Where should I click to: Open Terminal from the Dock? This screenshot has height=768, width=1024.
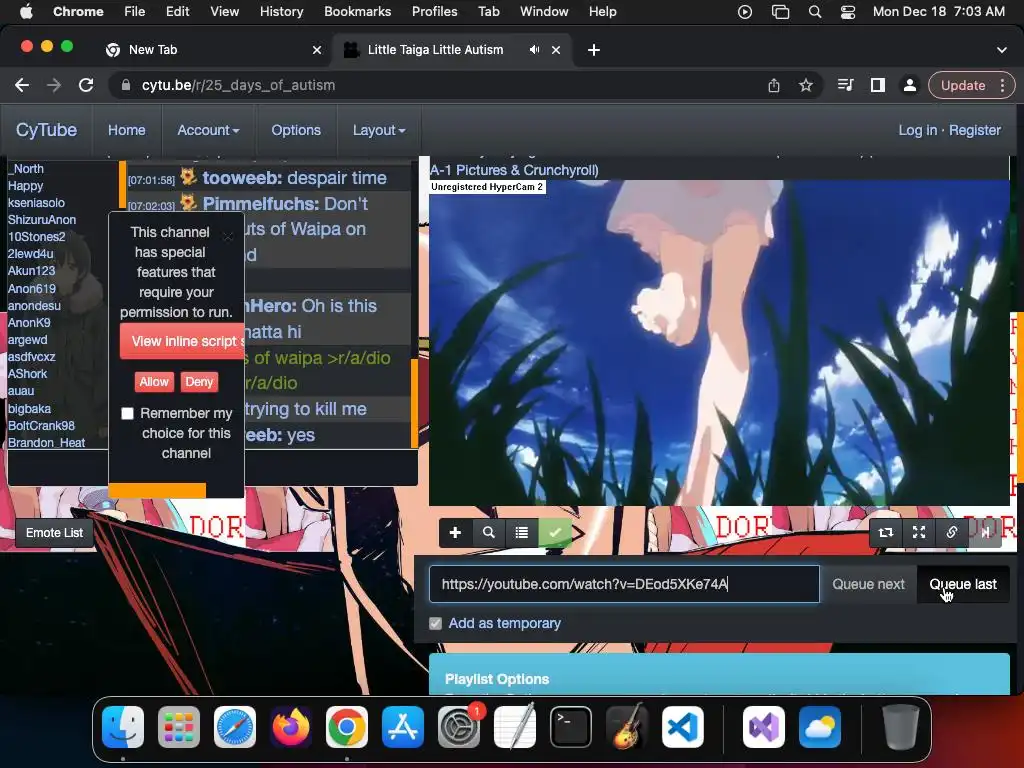571,727
